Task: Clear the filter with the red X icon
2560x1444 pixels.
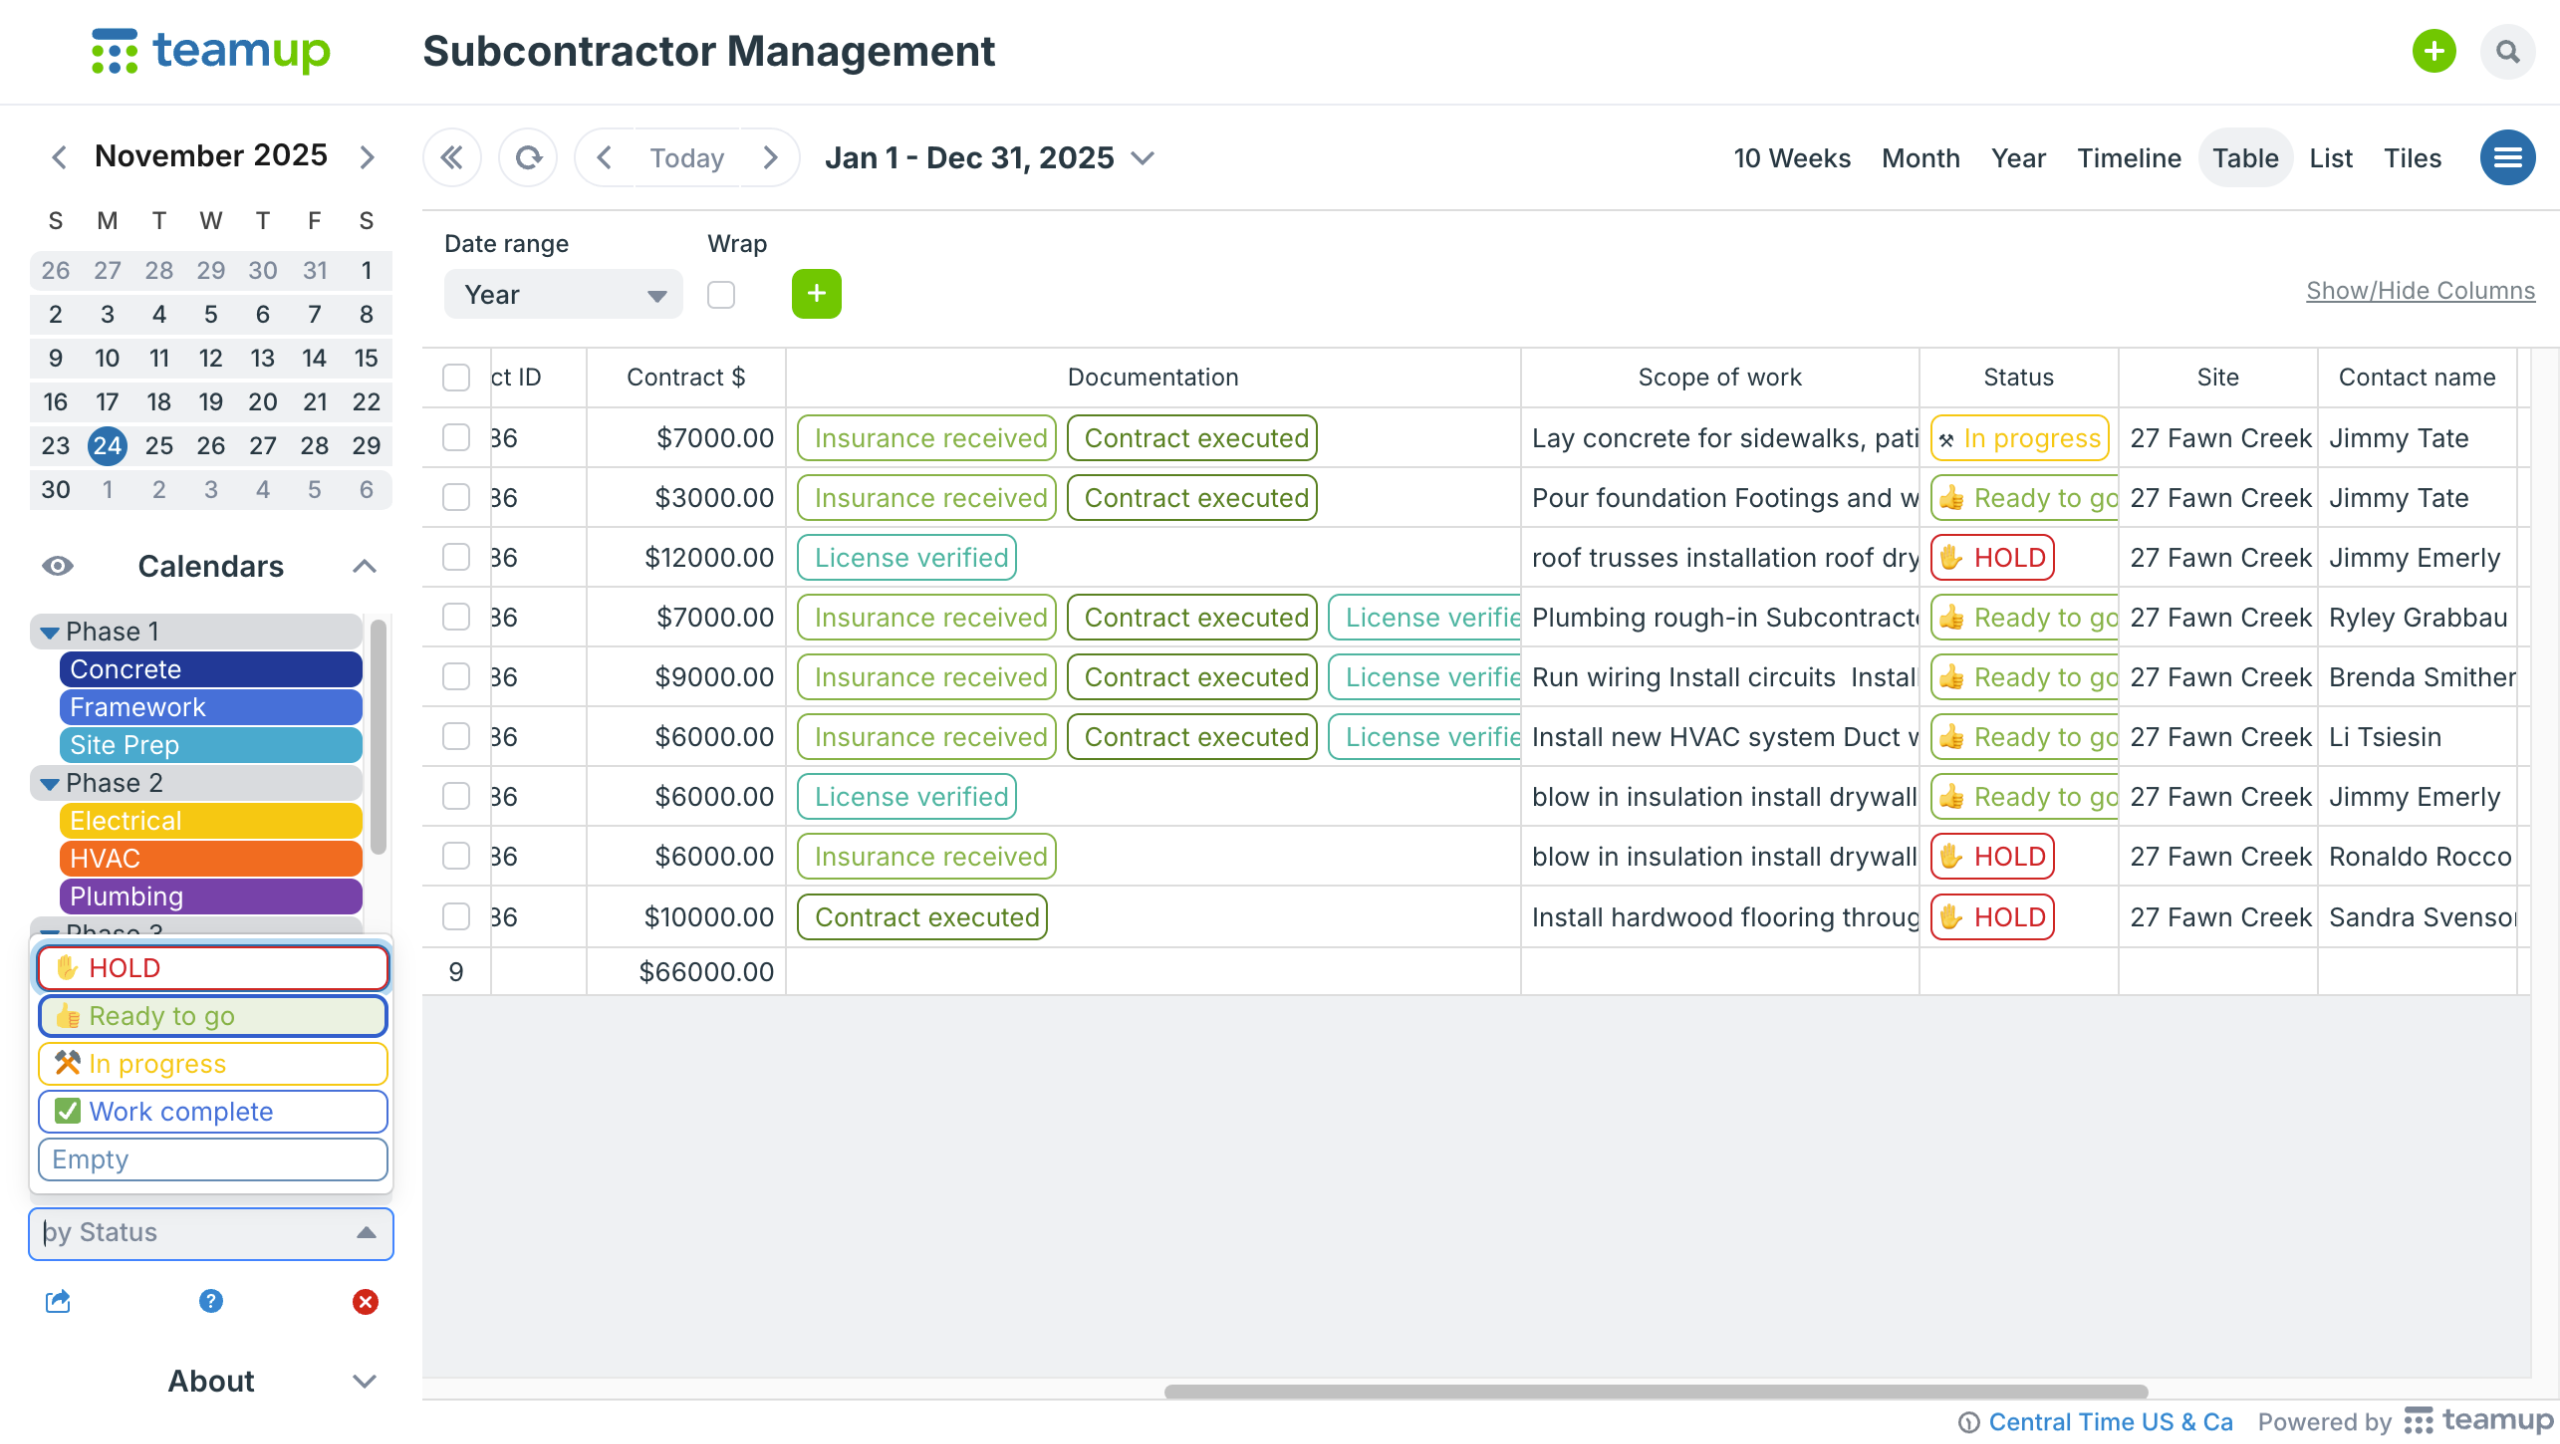Action: pyautogui.click(x=365, y=1301)
